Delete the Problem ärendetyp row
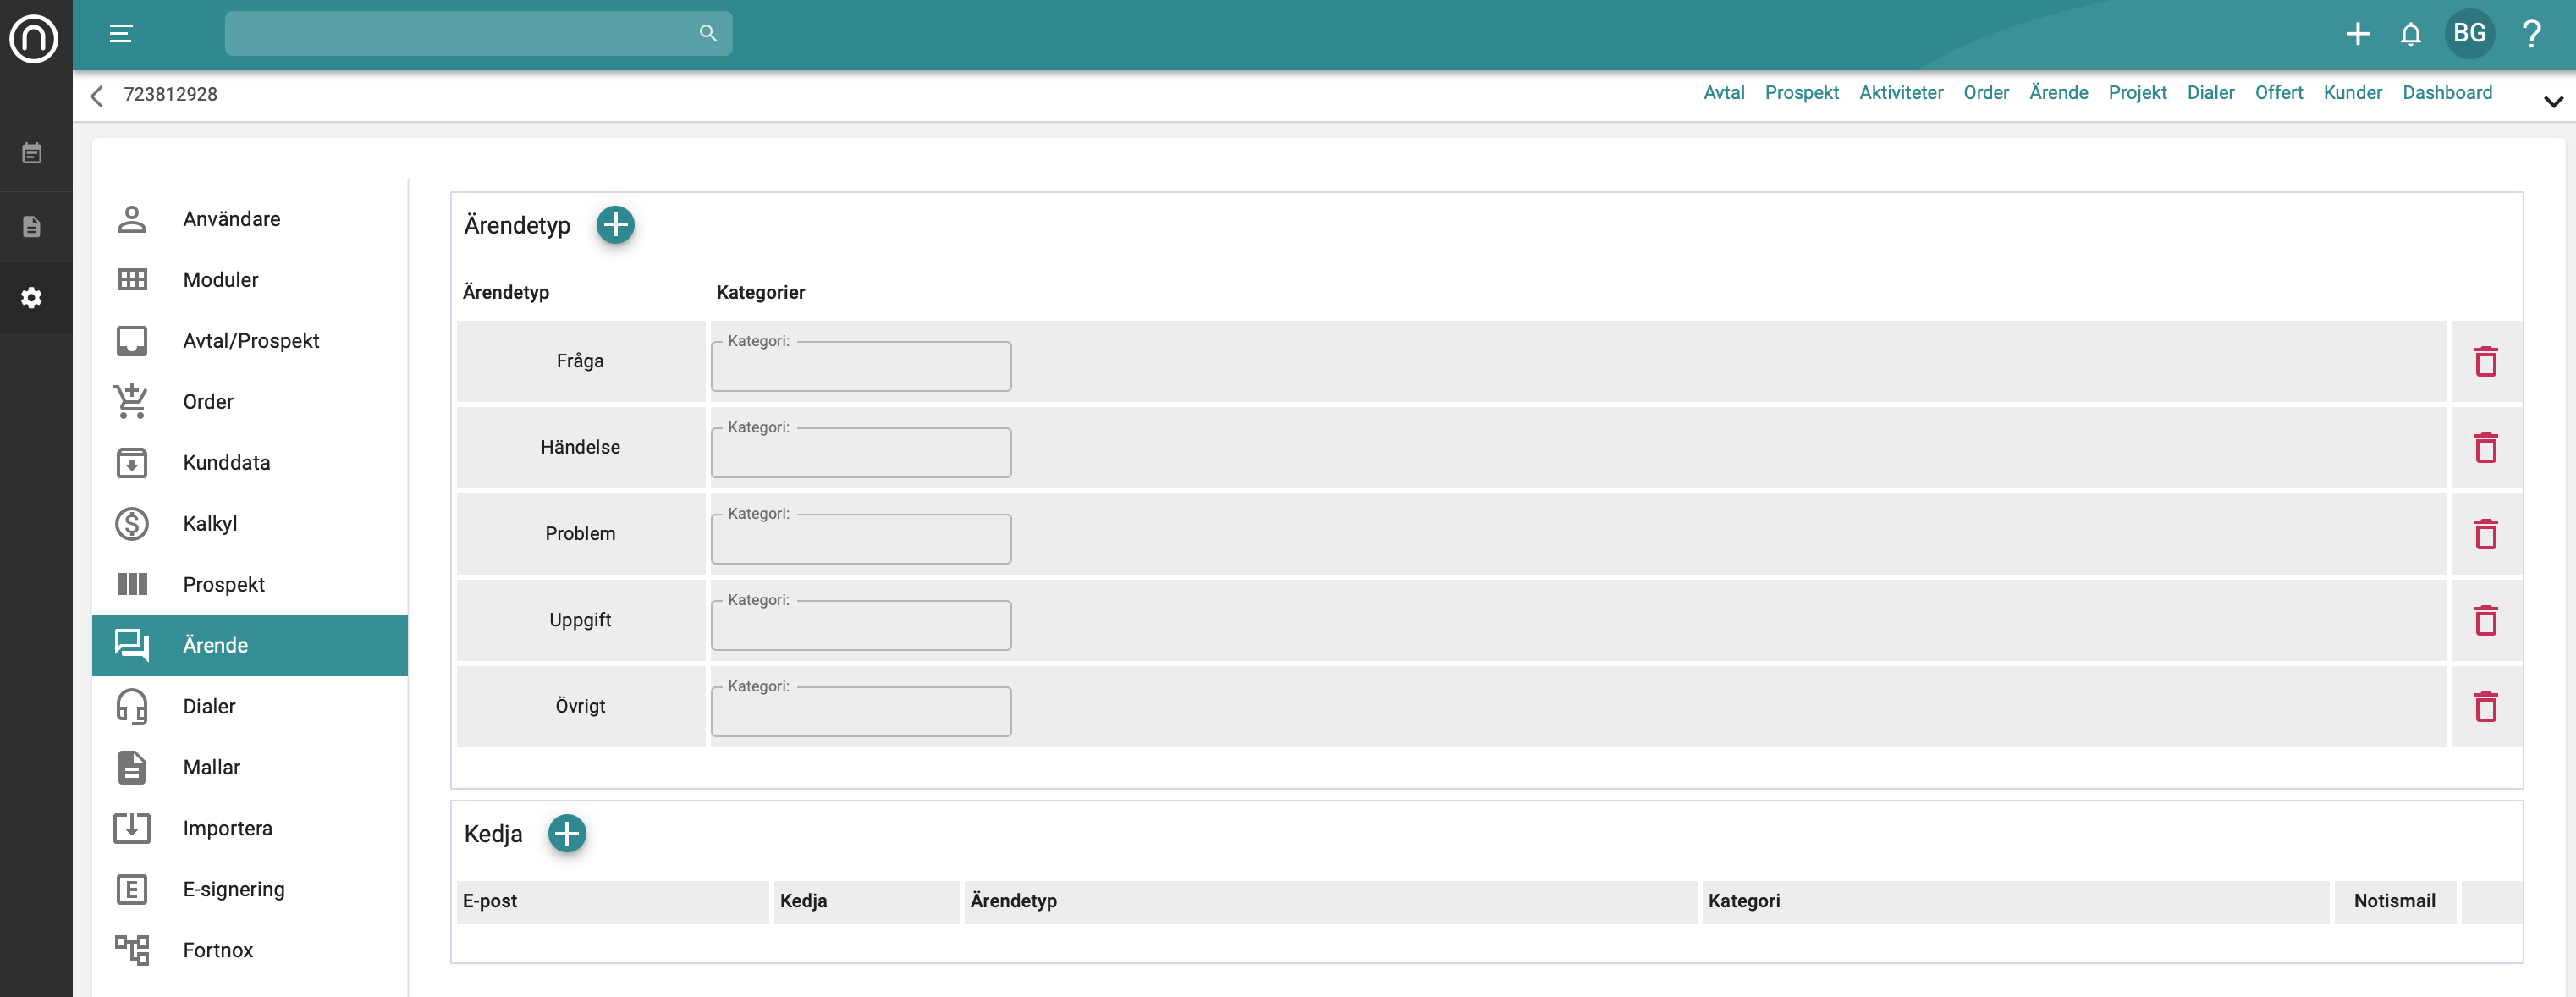The height and width of the screenshot is (997, 2576). [x=2486, y=534]
